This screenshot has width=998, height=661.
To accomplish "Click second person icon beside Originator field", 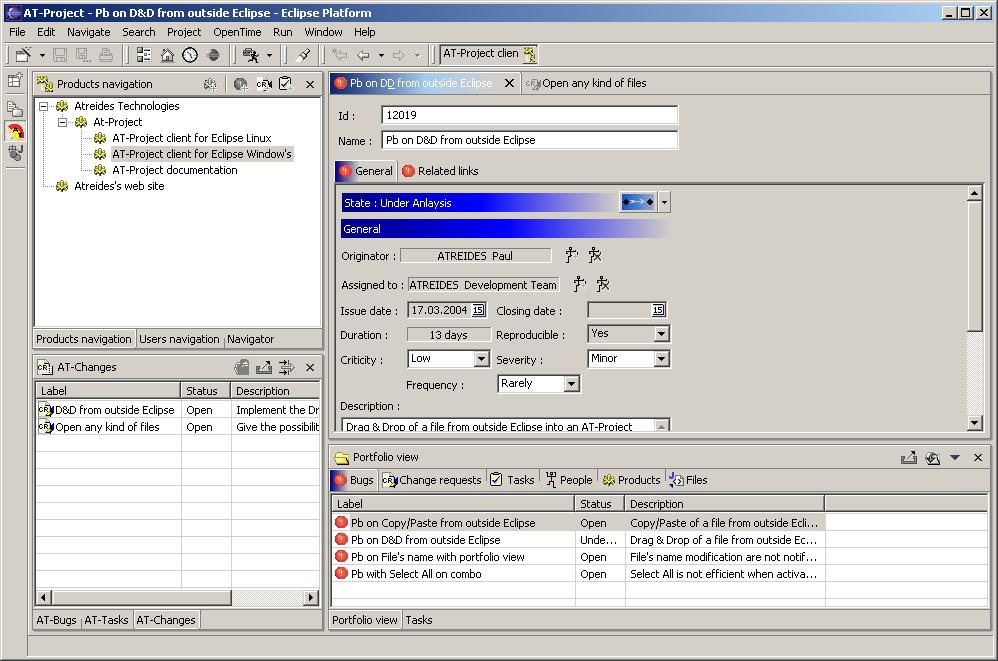I will pyautogui.click(x=595, y=255).
